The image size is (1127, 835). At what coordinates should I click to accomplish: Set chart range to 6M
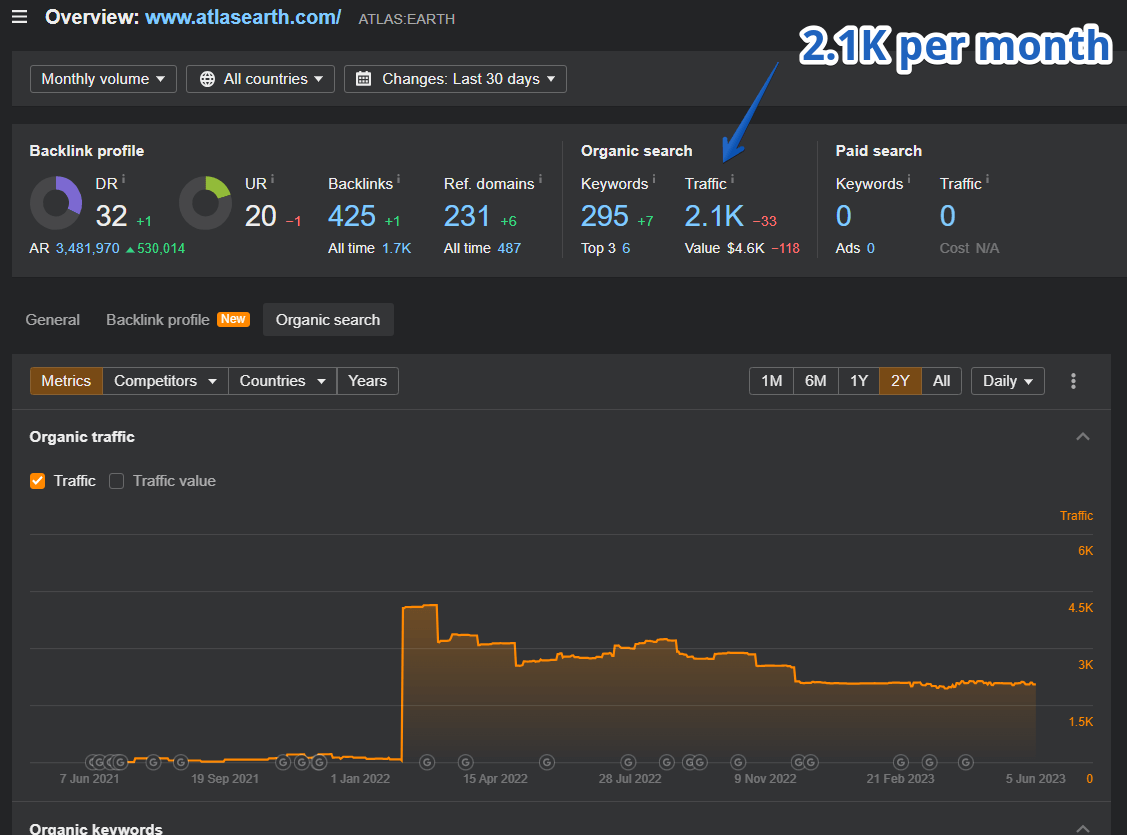[815, 381]
